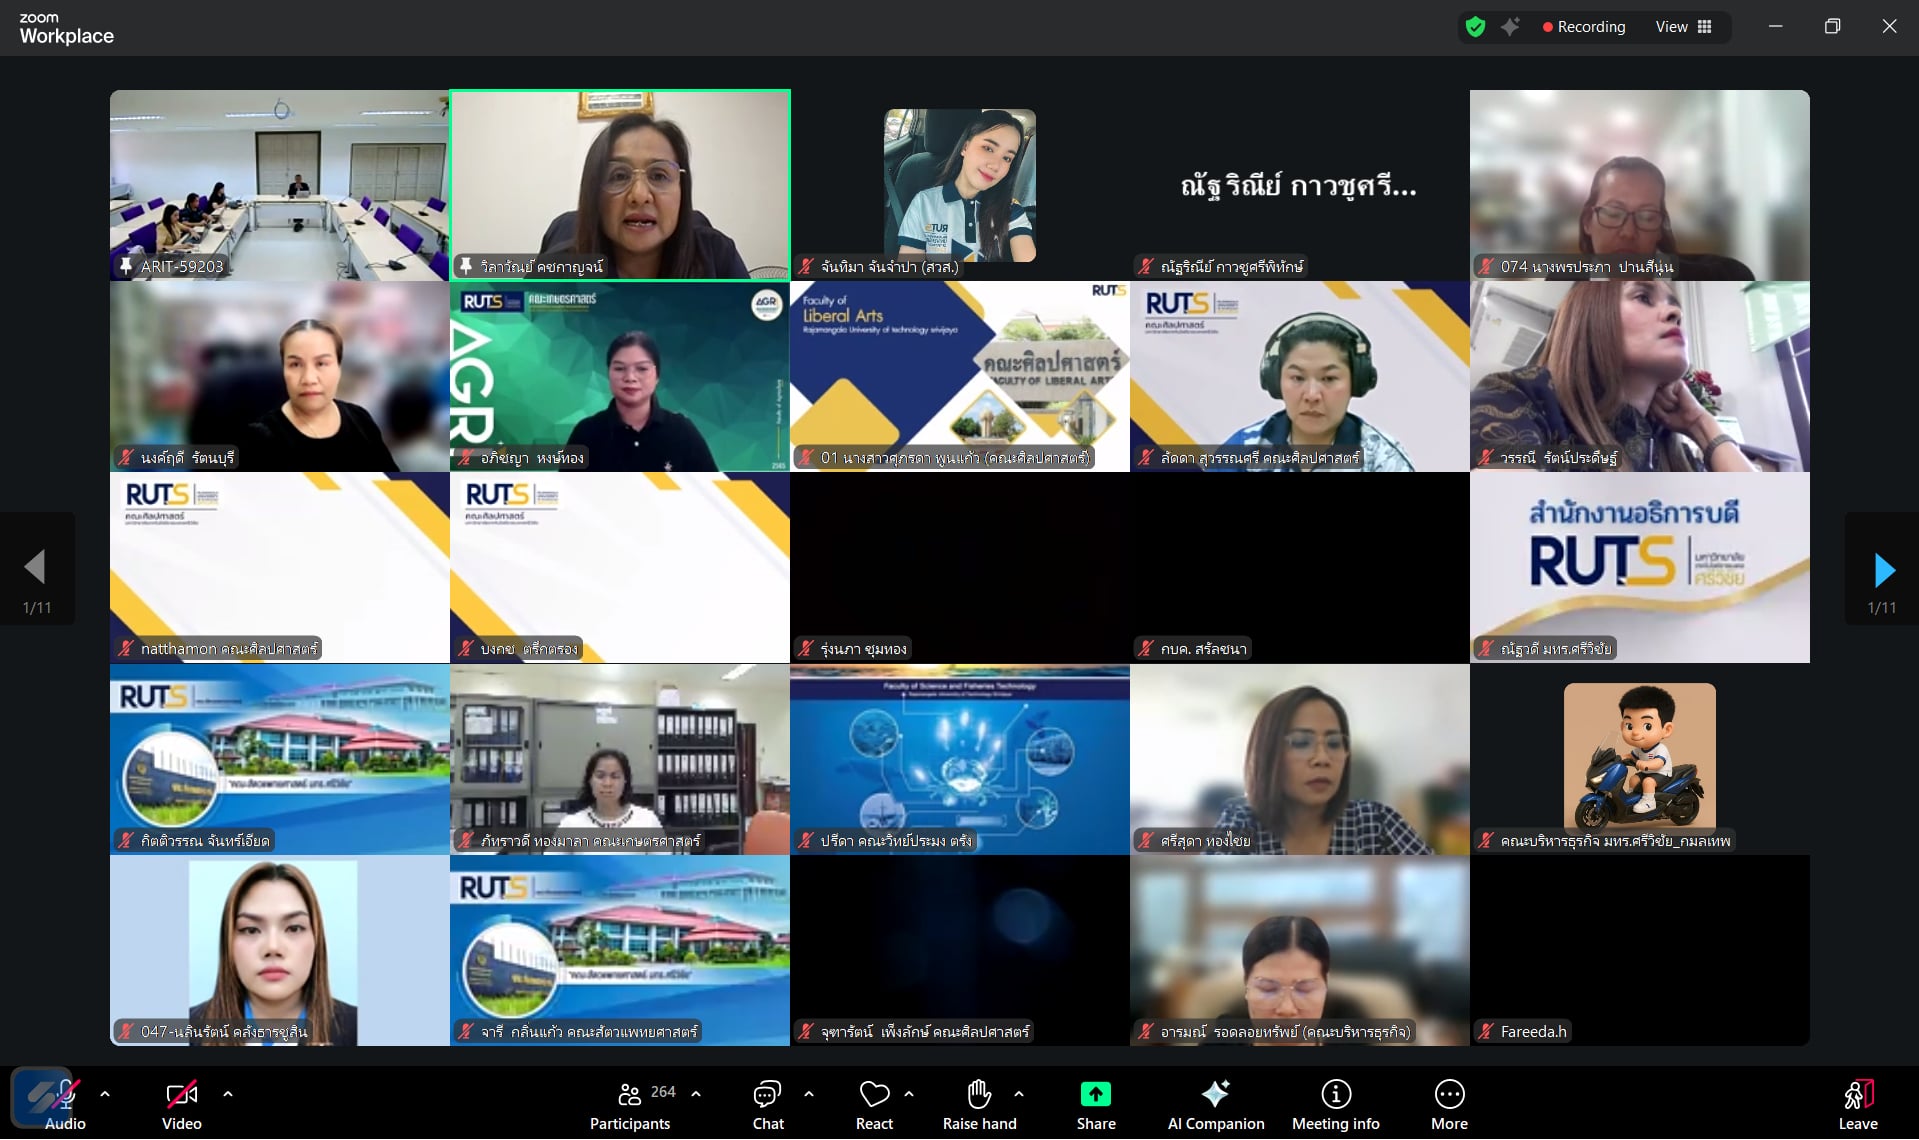Go to next gallery page
The width and height of the screenshot is (1919, 1140).
(1883, 570)
